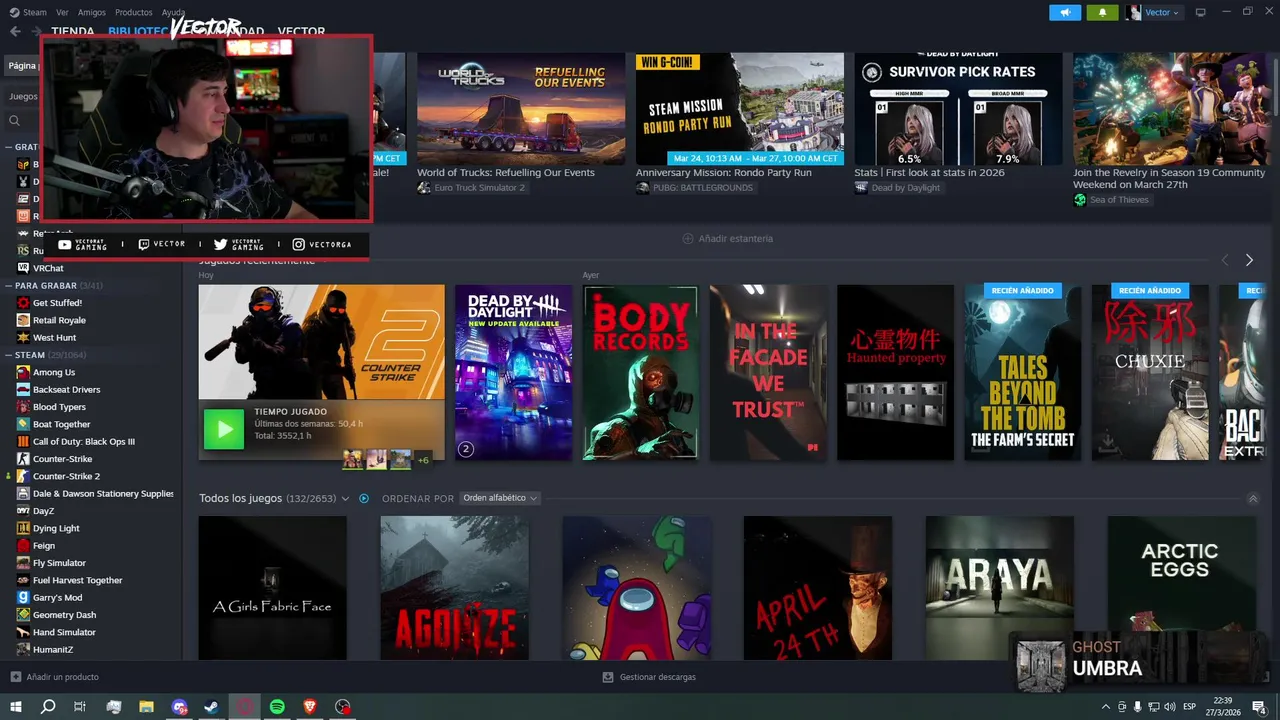This screenshot has height=720, width=1280.
Task: Open the green notifications bell
Action: pos(1102,12)
